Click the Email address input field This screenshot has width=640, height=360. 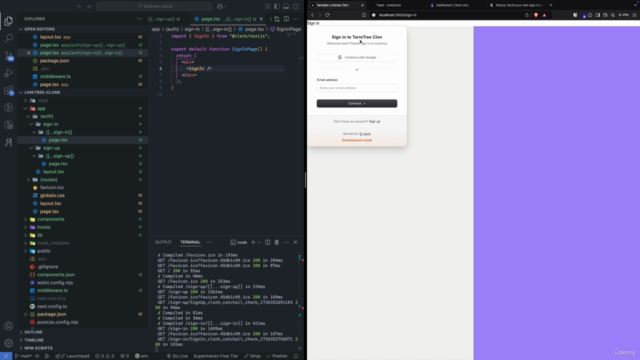point(357,88)
